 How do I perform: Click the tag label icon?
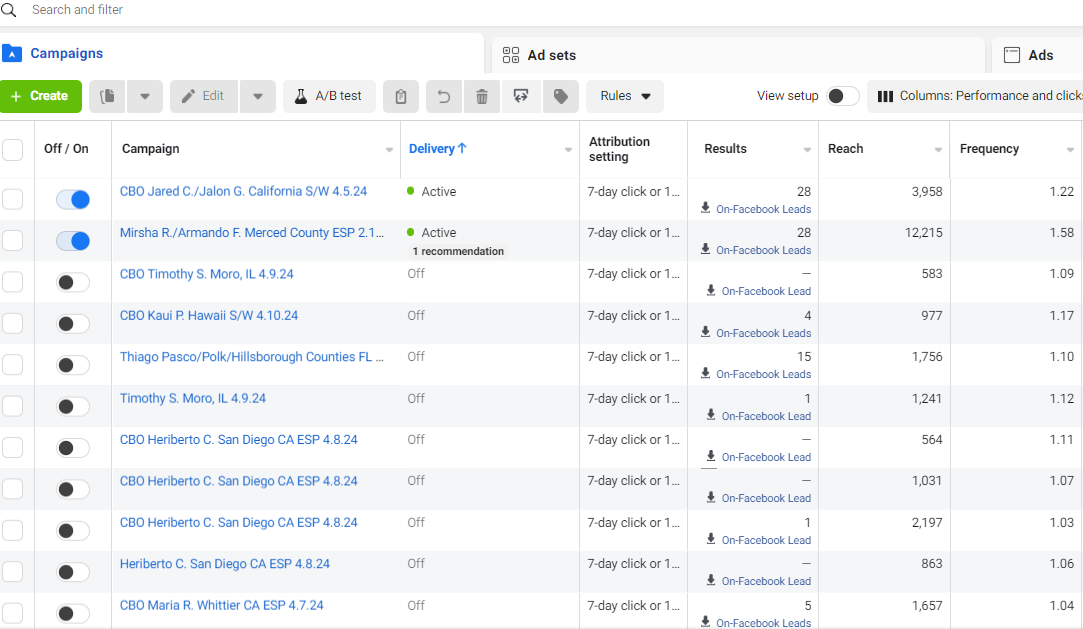[x=561, y=96]
